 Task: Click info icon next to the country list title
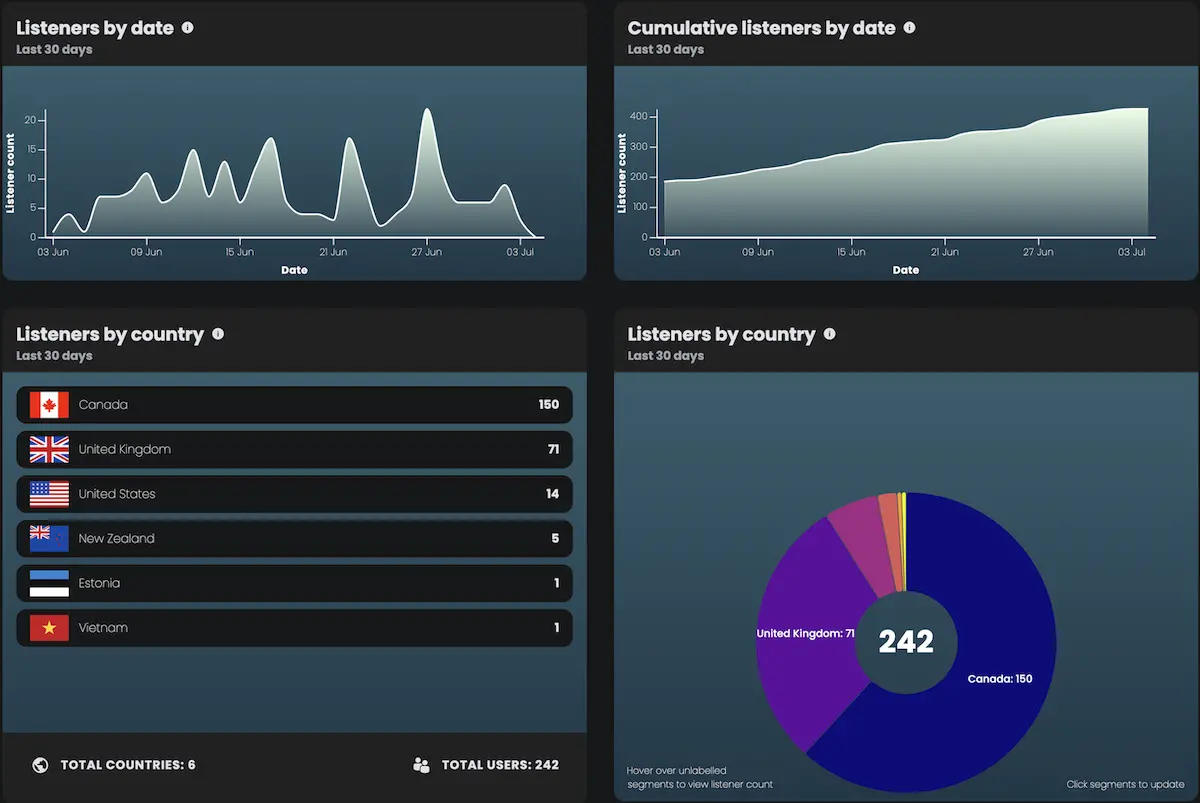[x=218, y=334]
